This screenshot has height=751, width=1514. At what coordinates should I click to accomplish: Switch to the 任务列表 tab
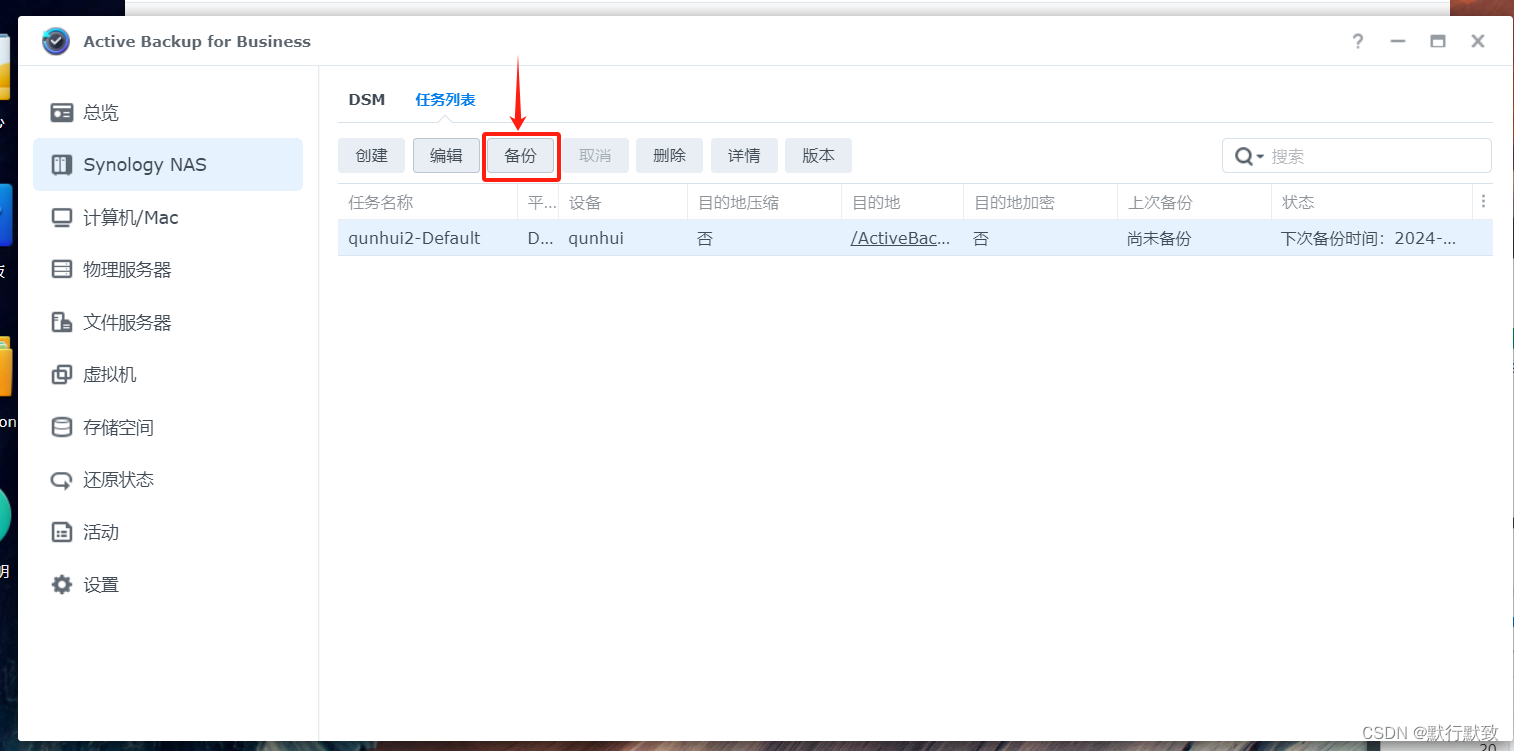tap(445, 100)
